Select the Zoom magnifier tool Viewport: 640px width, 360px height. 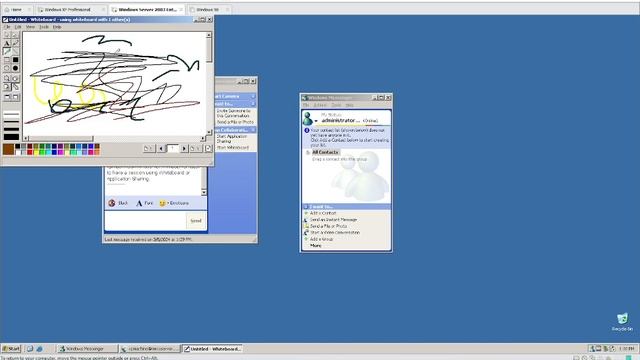[x=7, y=78]
